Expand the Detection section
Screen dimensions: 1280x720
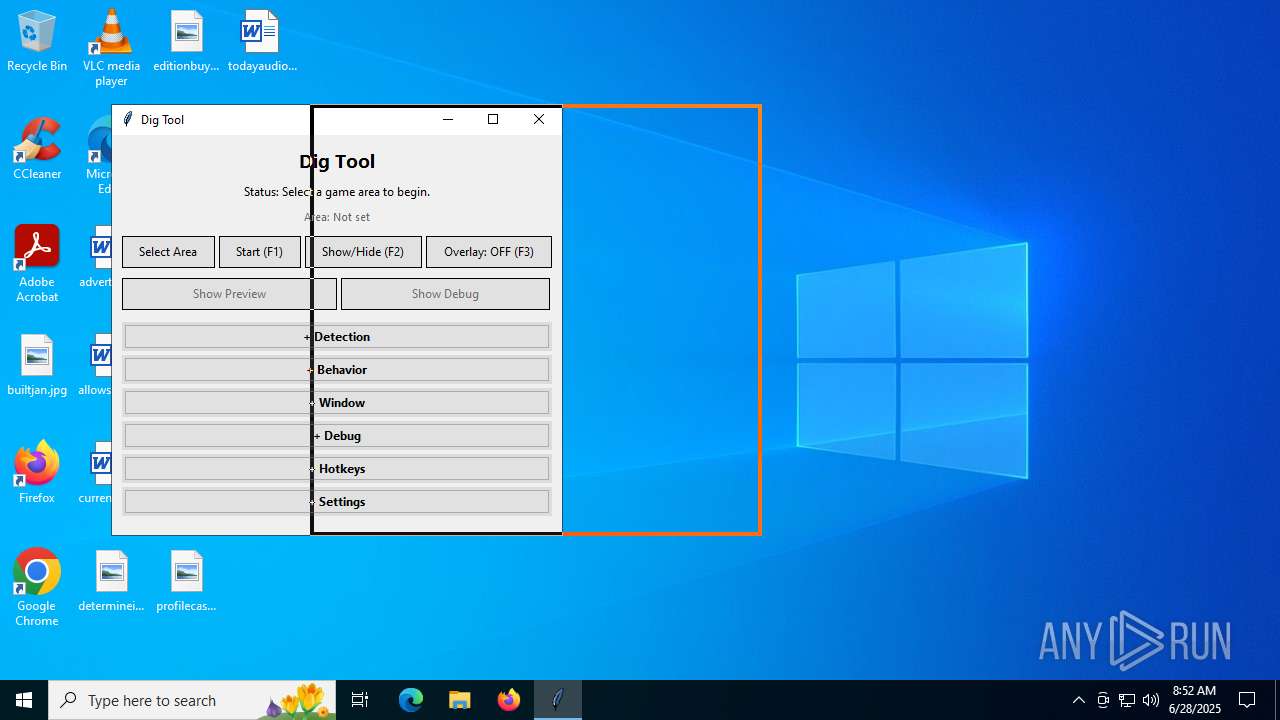click(336, 337)
